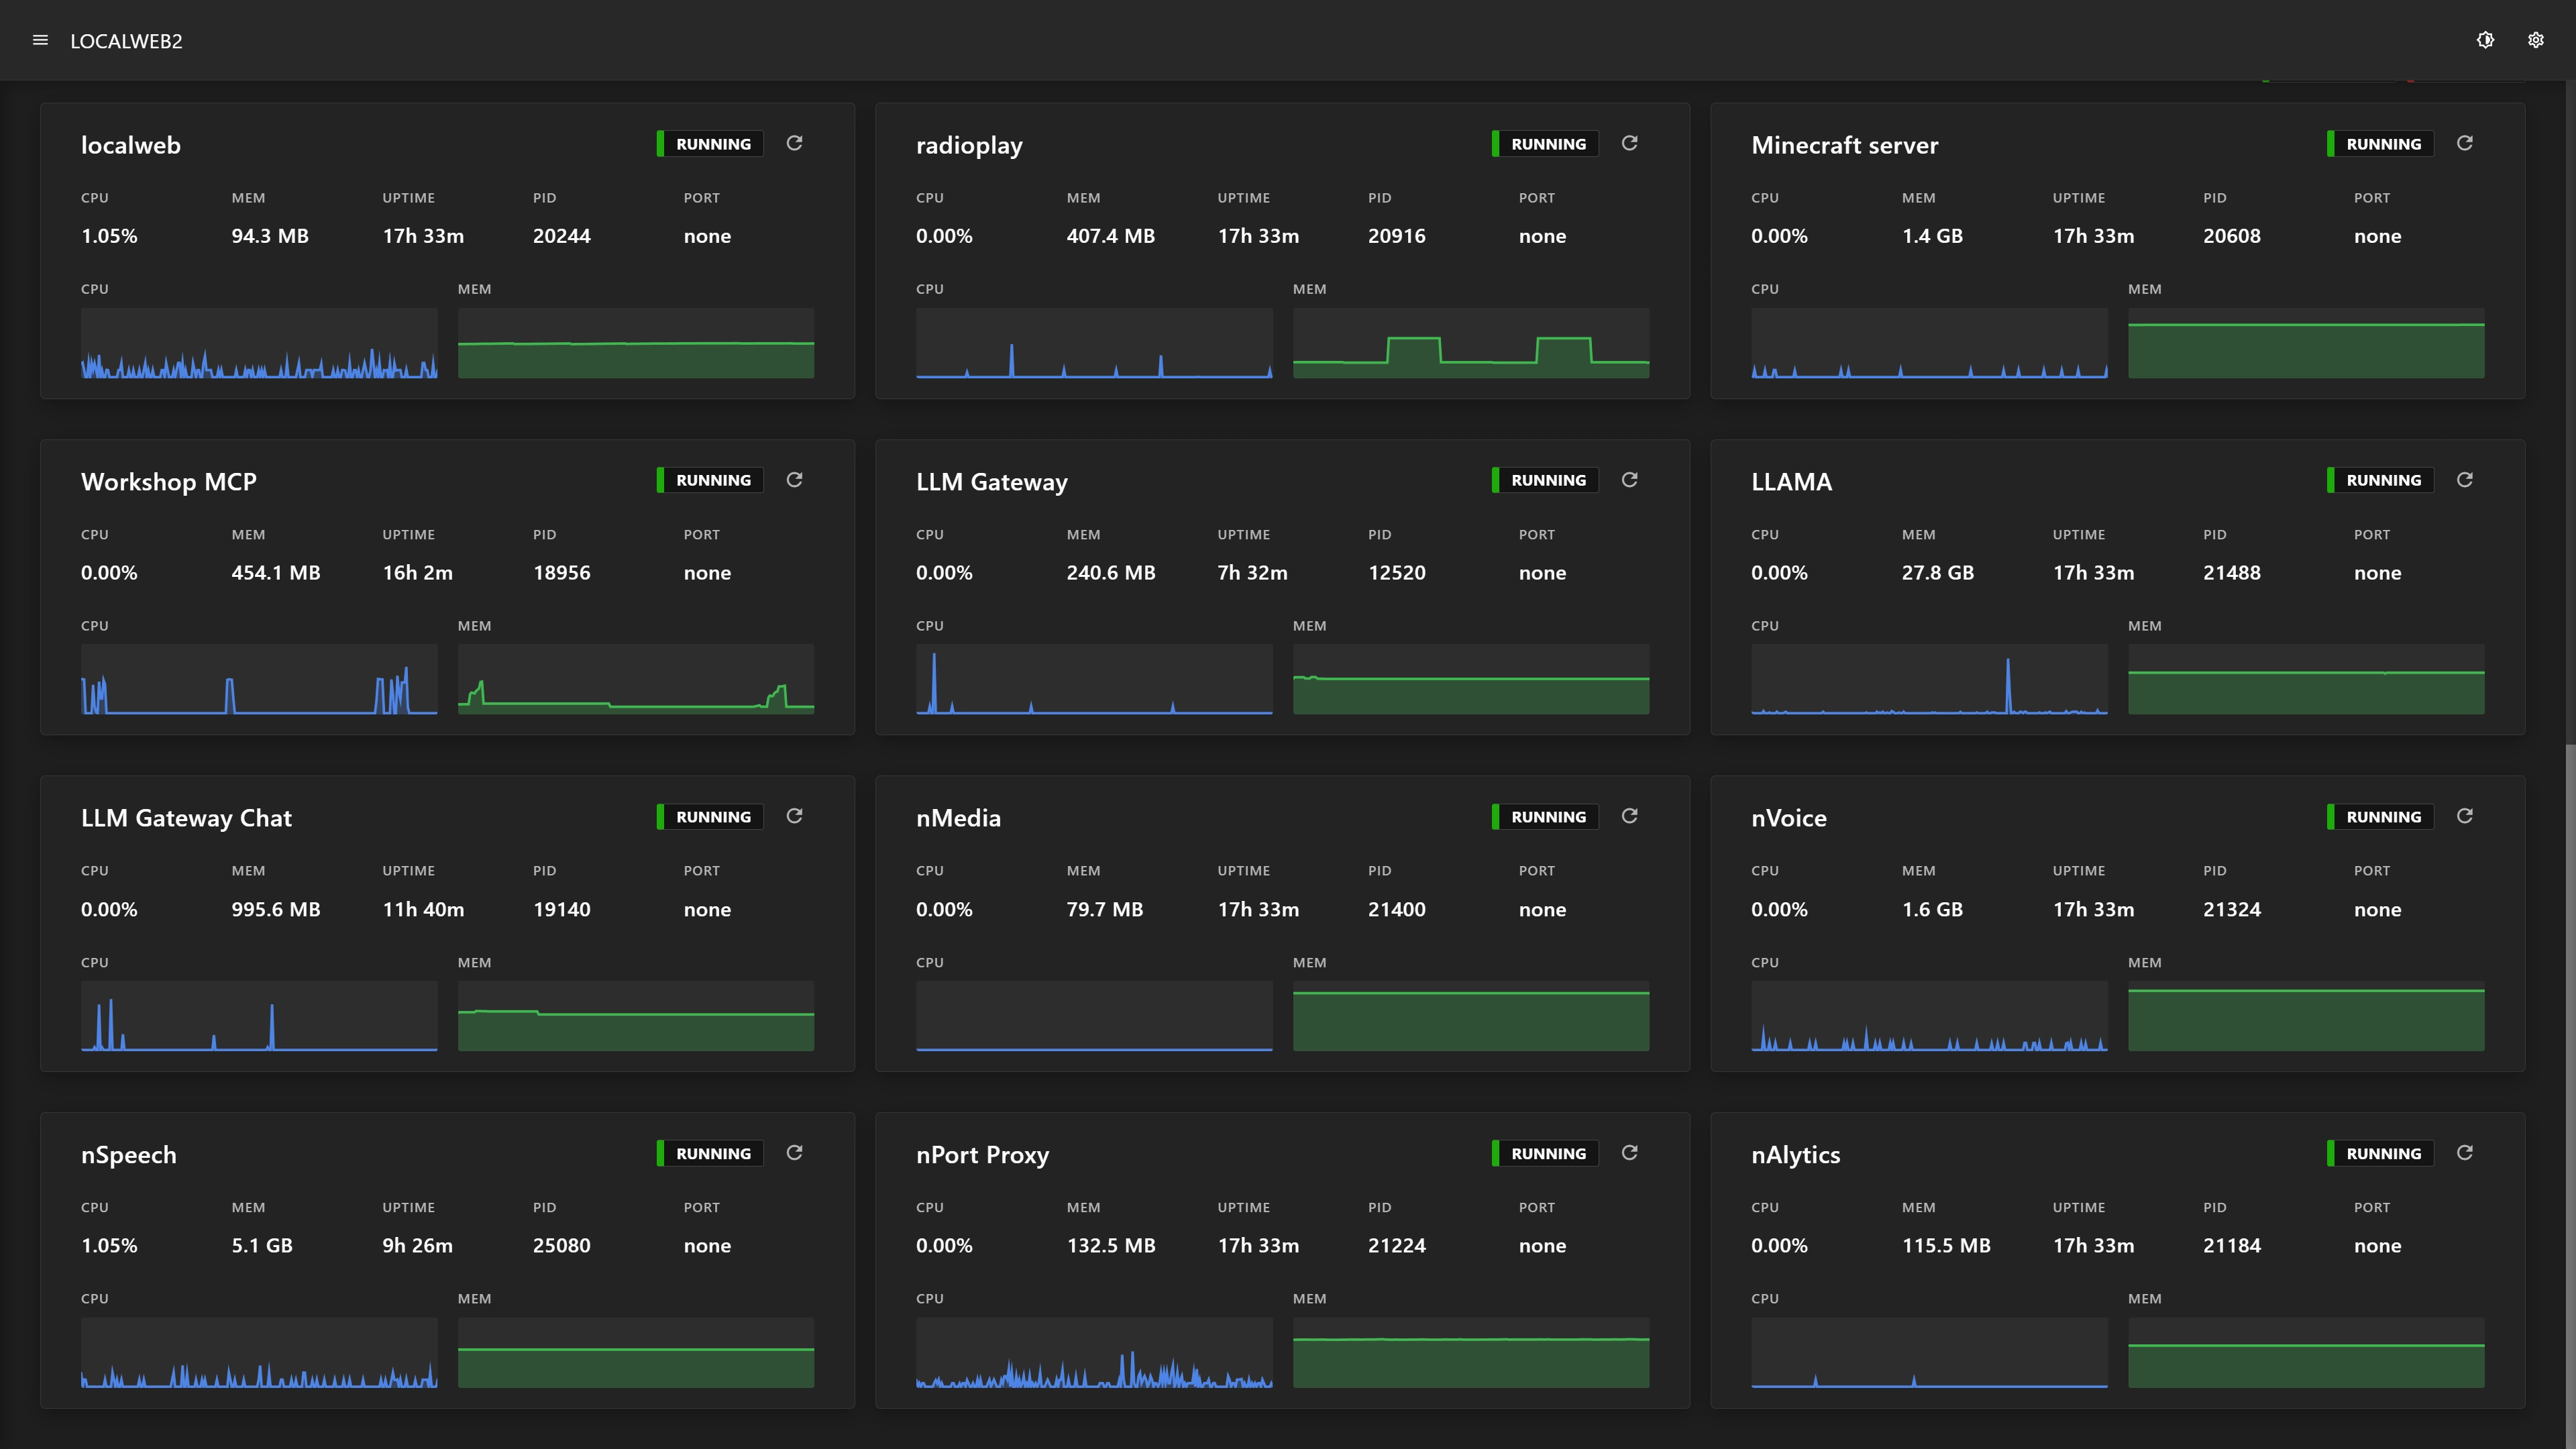Image resolution: width=2576 pixels, height=1449 pixels.
Task: Restart the localweb service
Action: [x=794, y=143]
